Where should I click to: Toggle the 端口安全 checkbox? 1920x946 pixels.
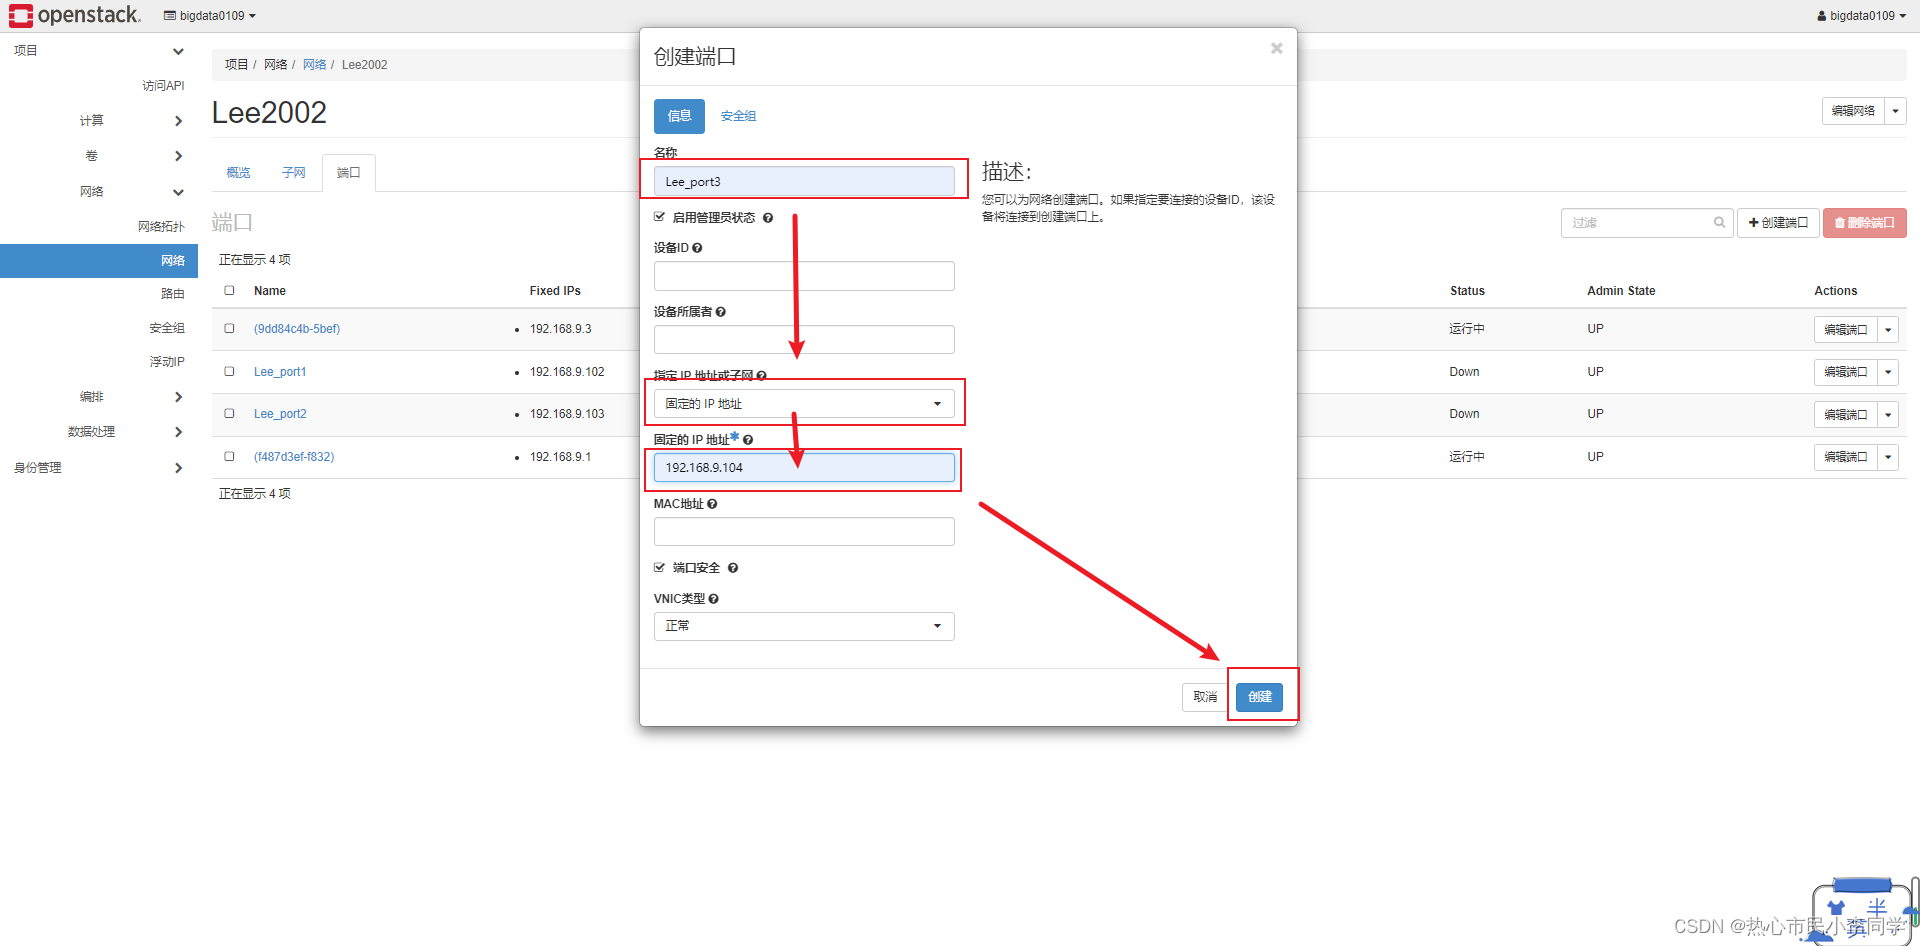660,567
